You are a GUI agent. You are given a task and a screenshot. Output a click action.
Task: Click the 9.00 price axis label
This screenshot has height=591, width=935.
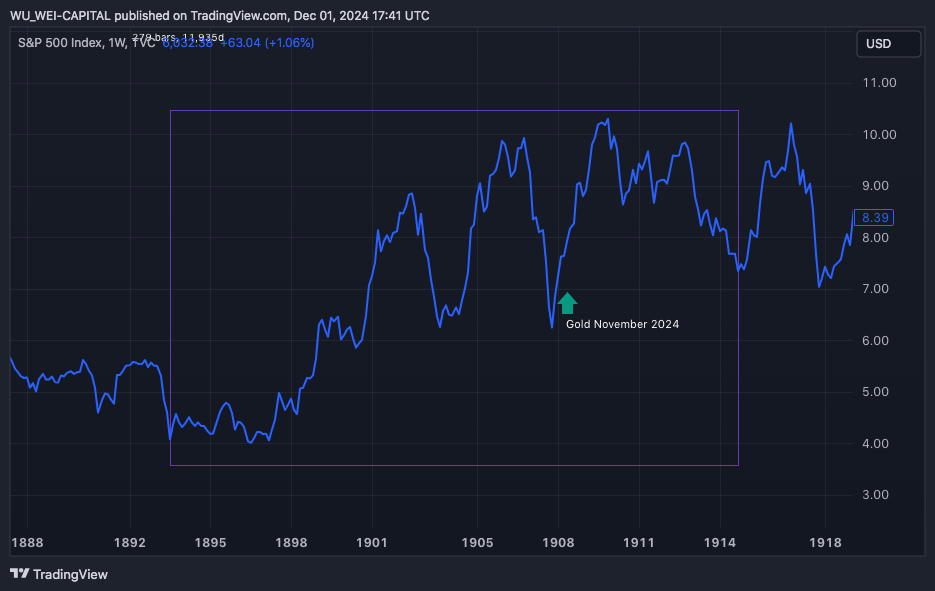pyautogui.click(x=875, y=186)
